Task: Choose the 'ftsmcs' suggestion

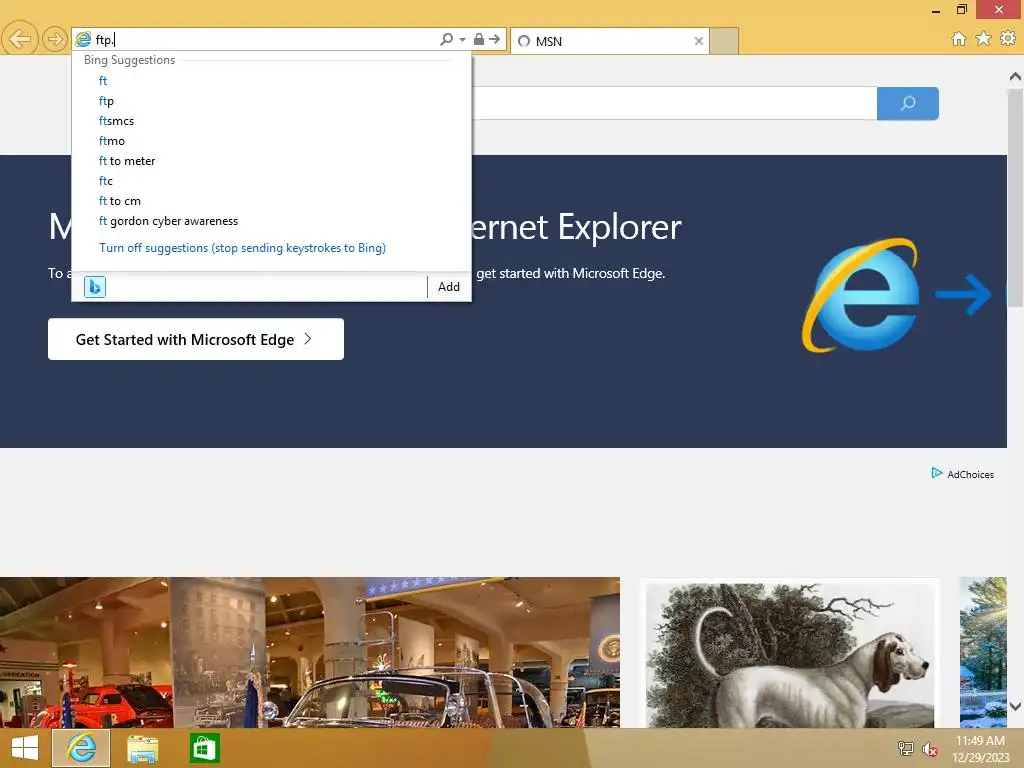Action: tap(271, 121)
